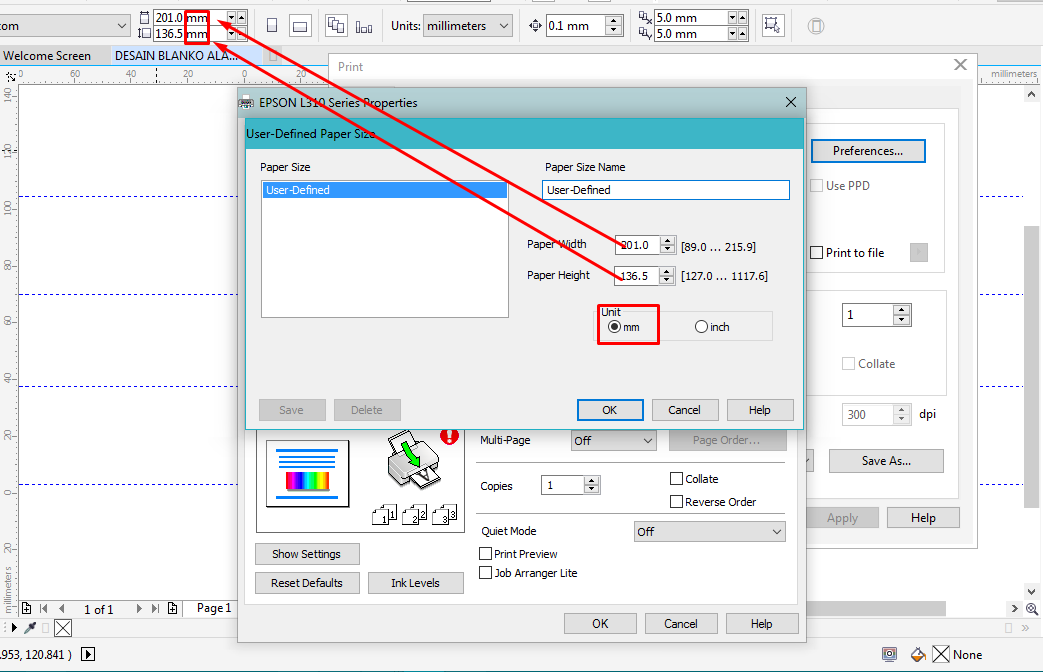Go to the next page arrow

[x=138, y=608]
